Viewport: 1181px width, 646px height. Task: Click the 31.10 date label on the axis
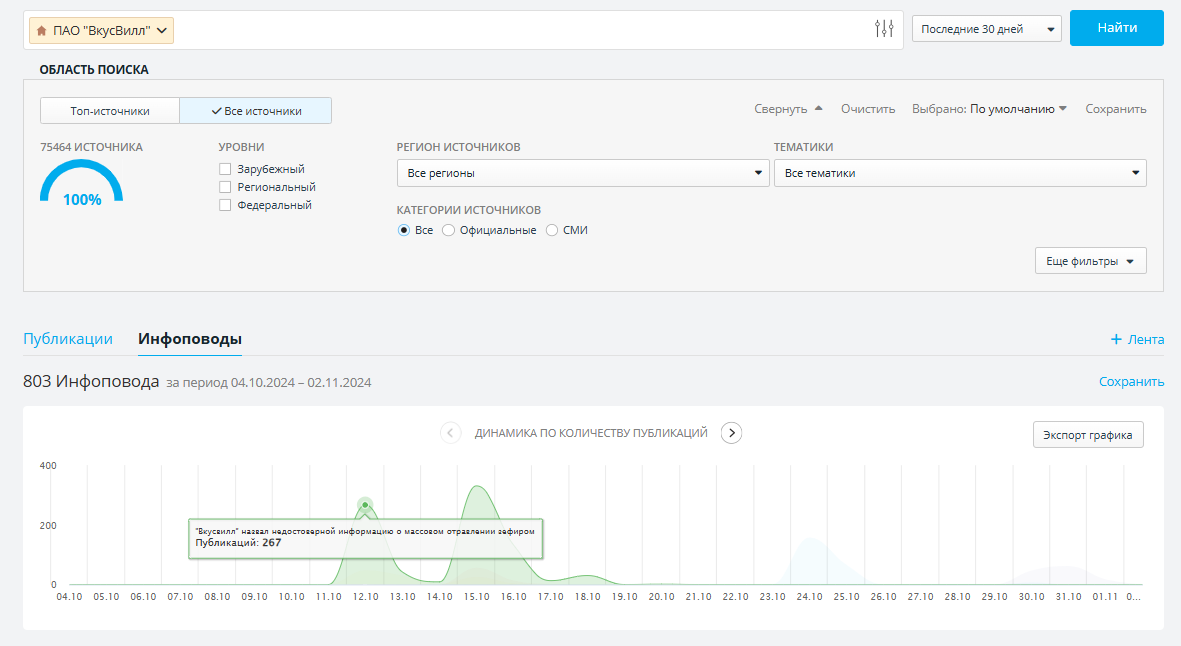[1068, 596]
